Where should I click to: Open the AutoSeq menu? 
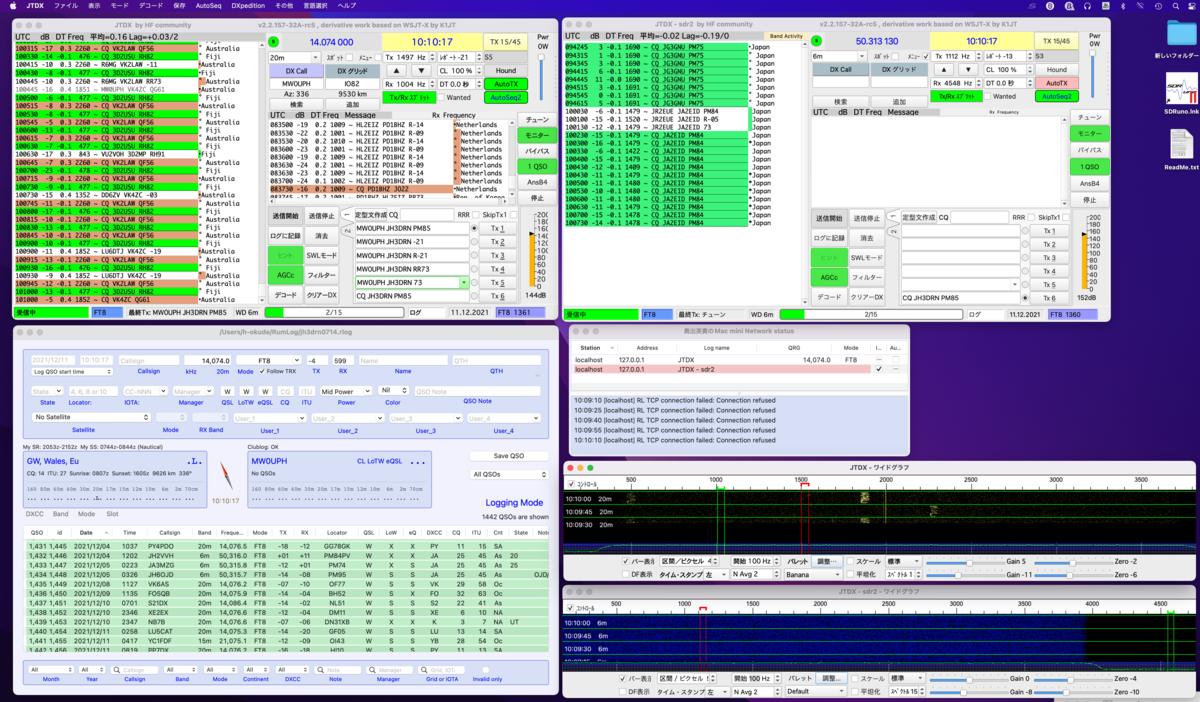[x=209, y=6]
